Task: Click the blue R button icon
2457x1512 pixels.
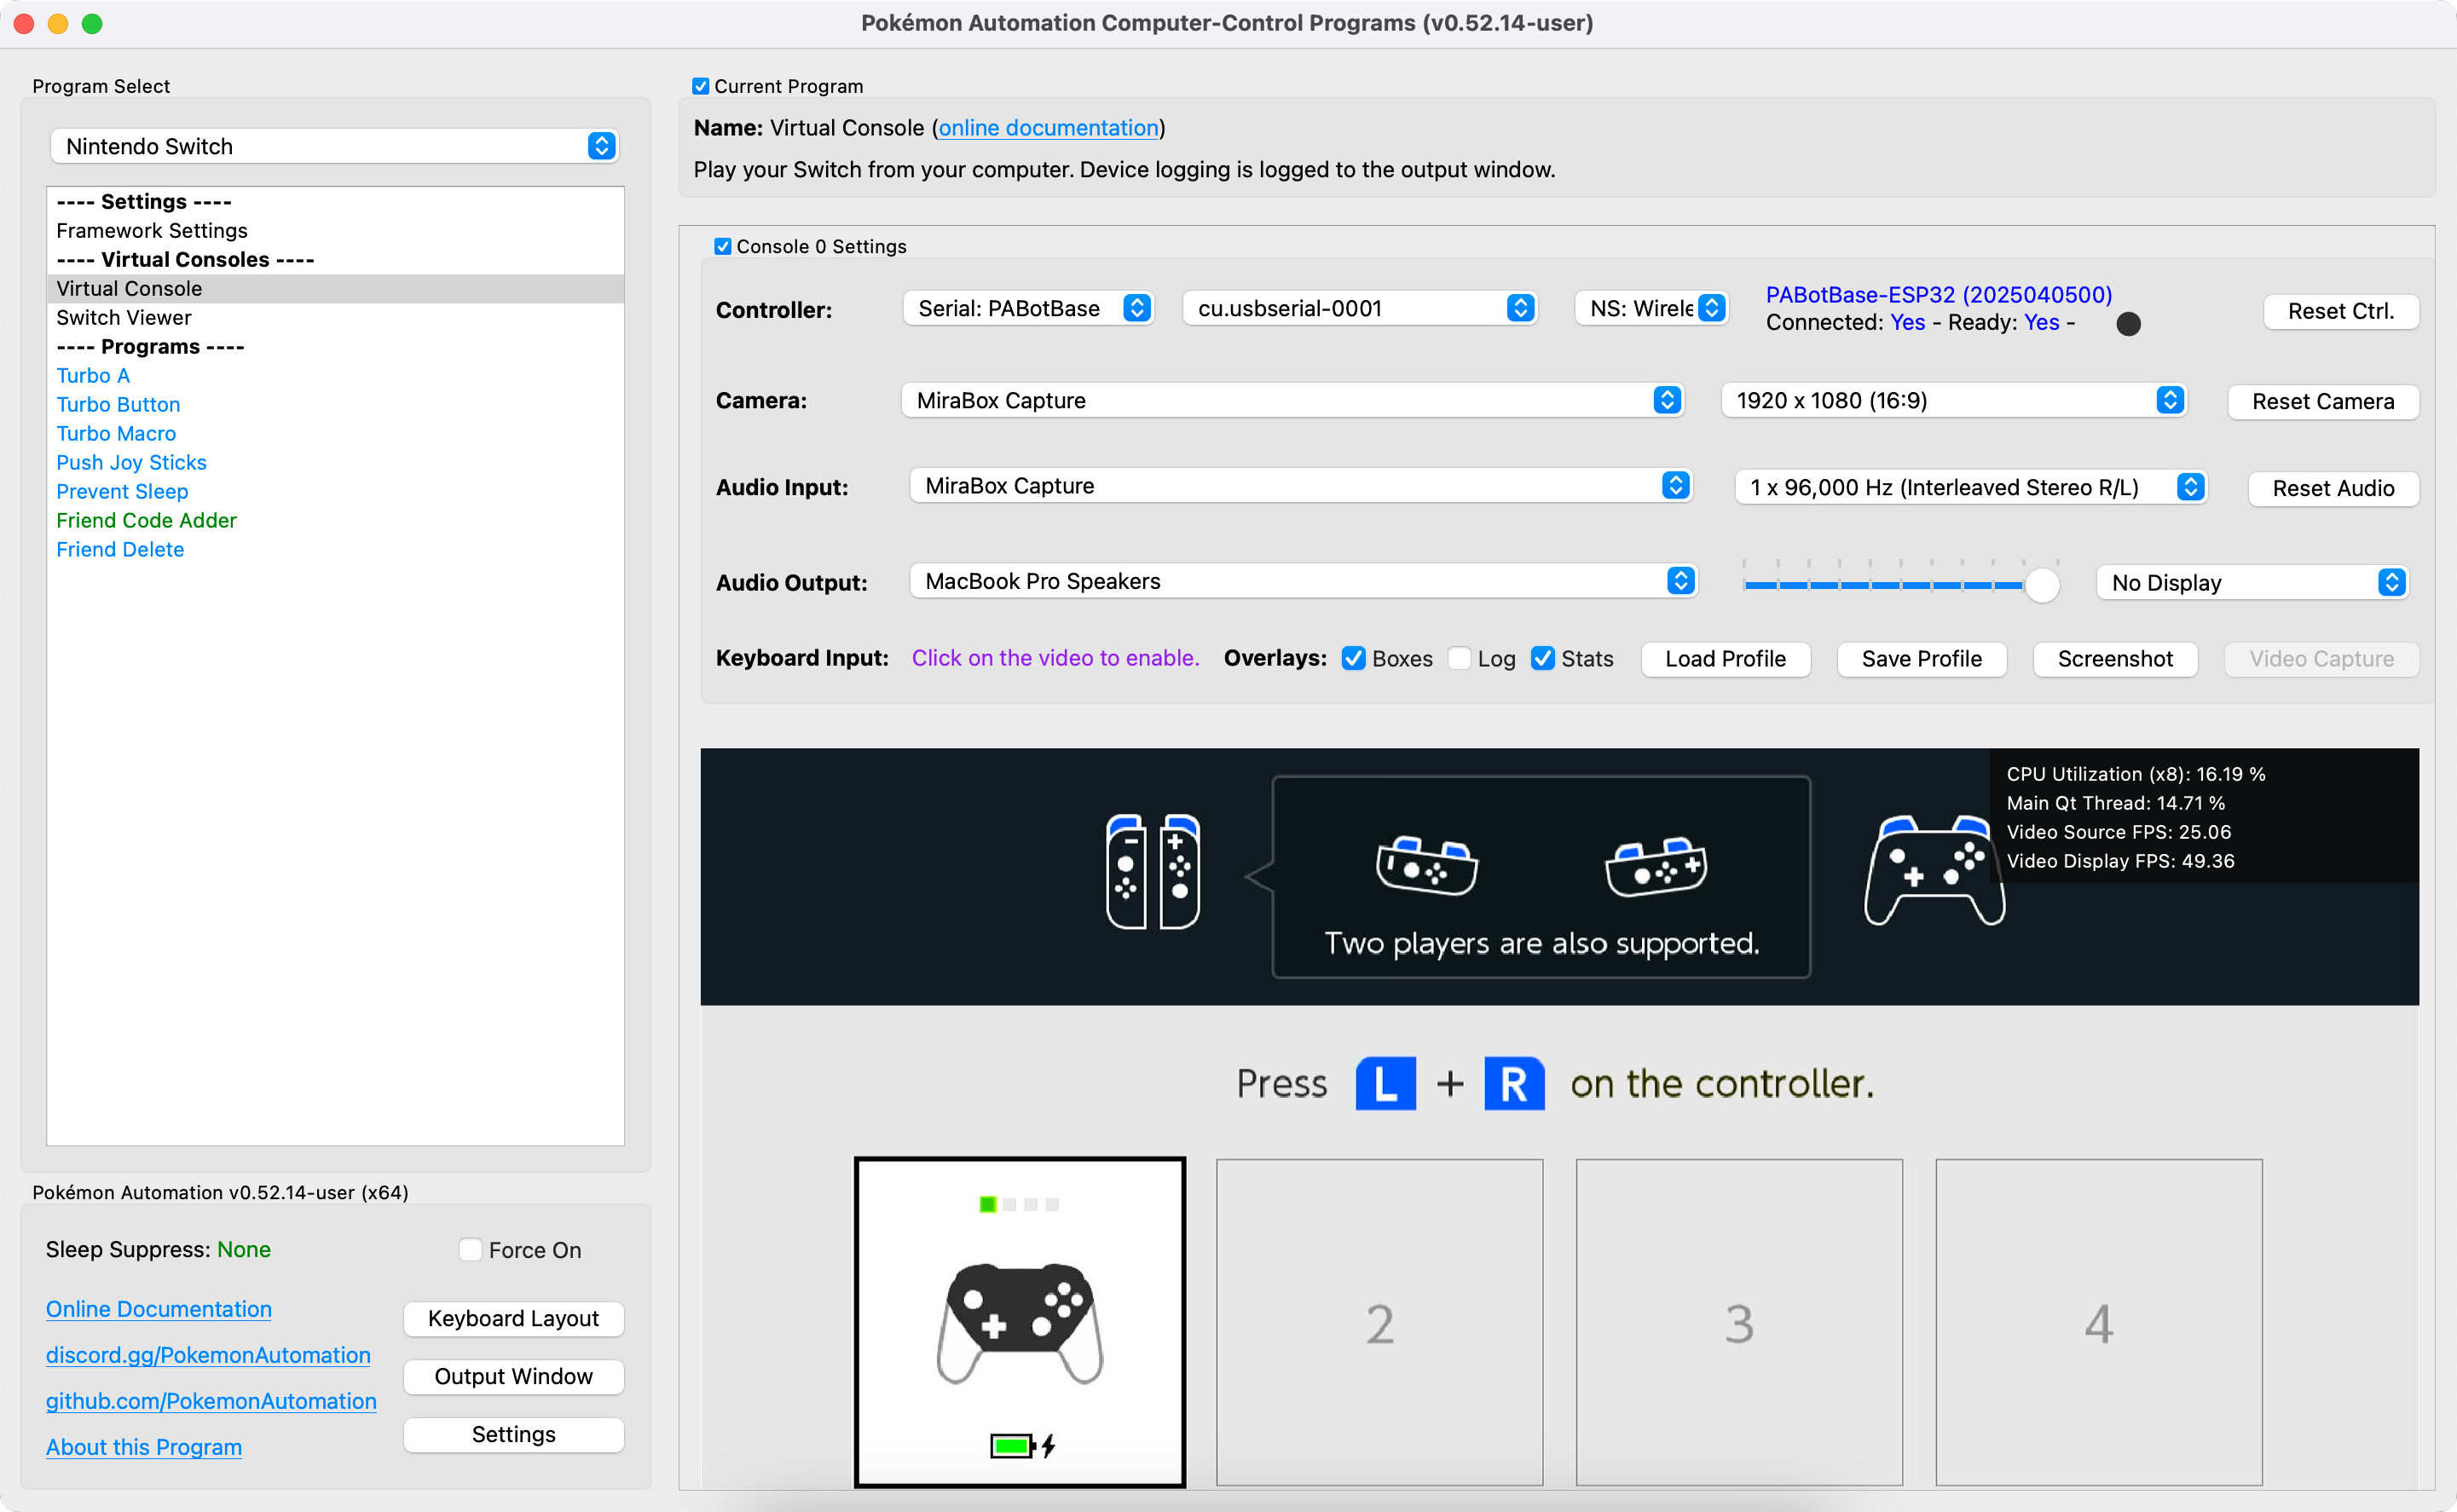Action: tap(1513, 1083)
